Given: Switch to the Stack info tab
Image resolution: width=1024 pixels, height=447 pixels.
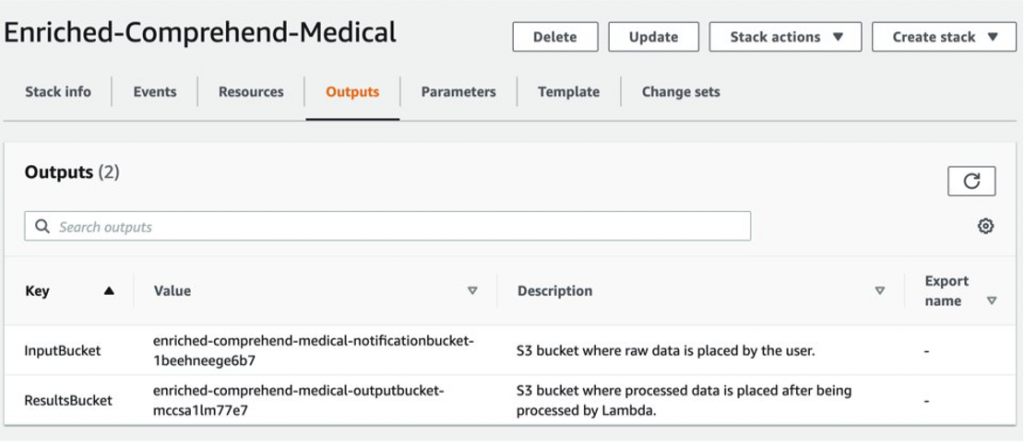Looking at the screenshot, I should pos(58,92).
